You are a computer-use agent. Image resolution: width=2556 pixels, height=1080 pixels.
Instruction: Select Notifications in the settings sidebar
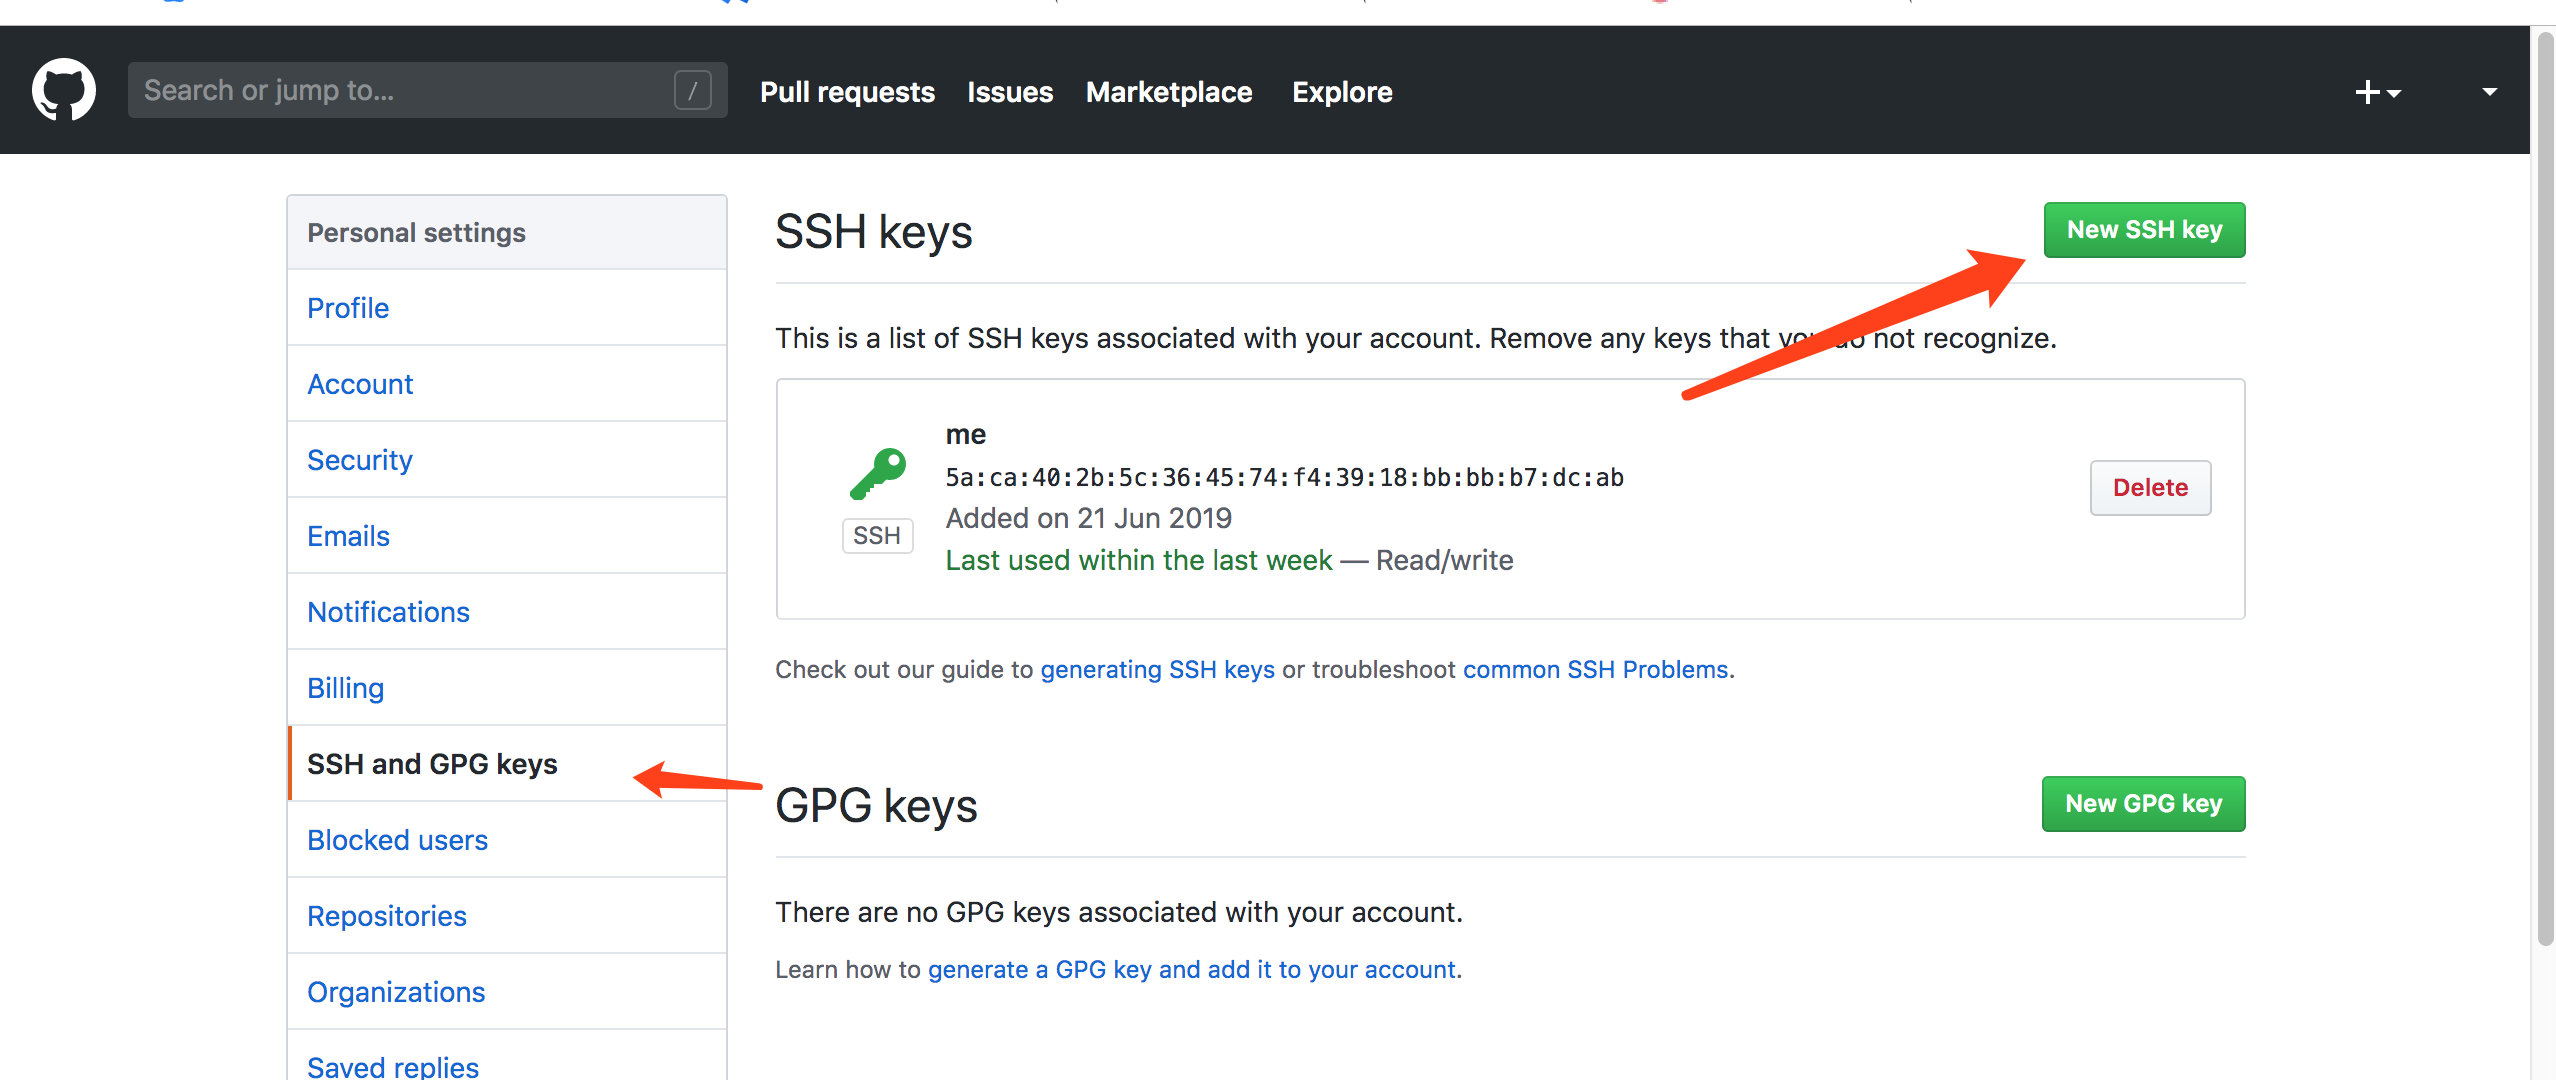[388, 612]
